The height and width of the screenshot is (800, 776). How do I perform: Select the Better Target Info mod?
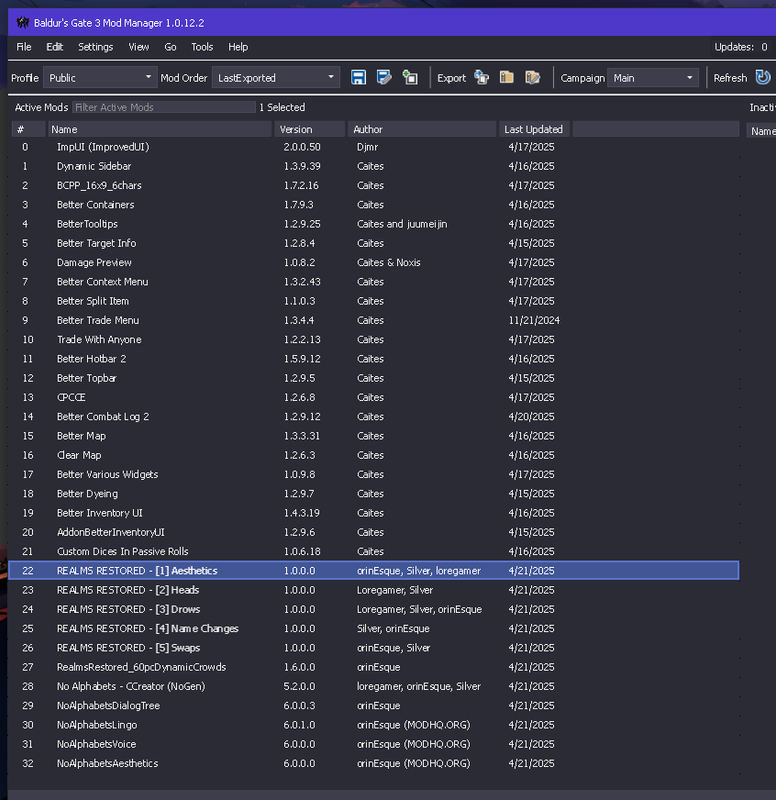coord(374,243)
